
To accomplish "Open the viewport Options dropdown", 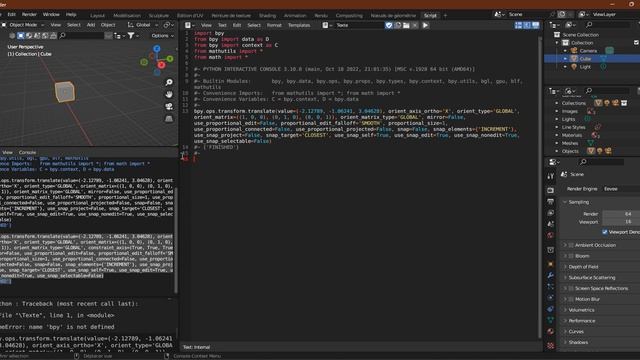I will coord(162,36).
